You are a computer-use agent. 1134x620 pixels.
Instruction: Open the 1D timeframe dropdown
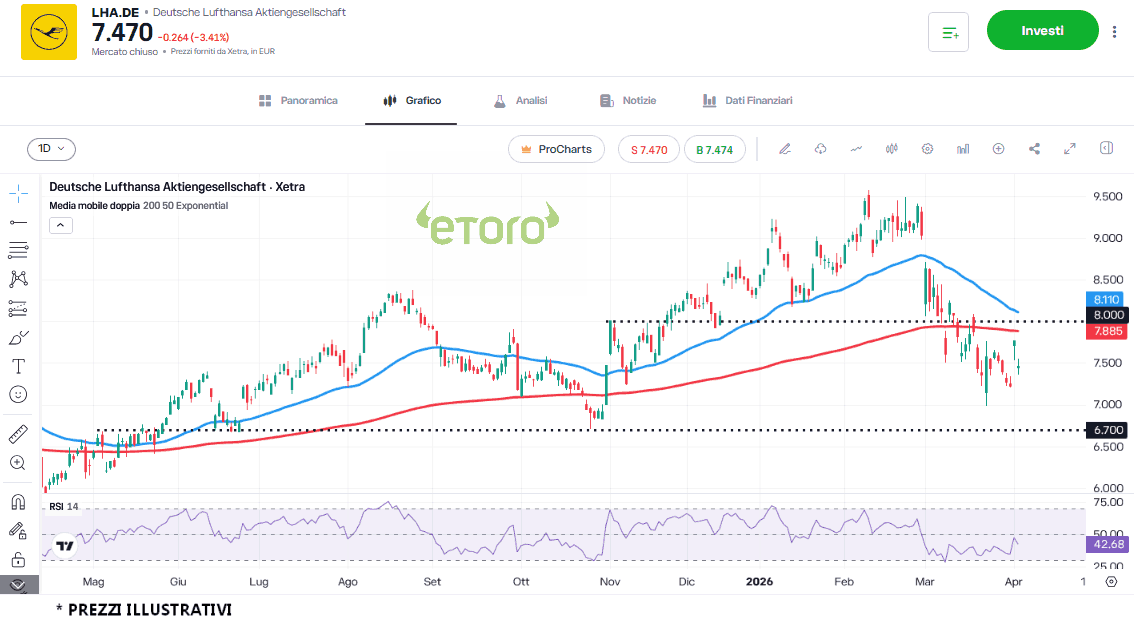pos(51,149)
